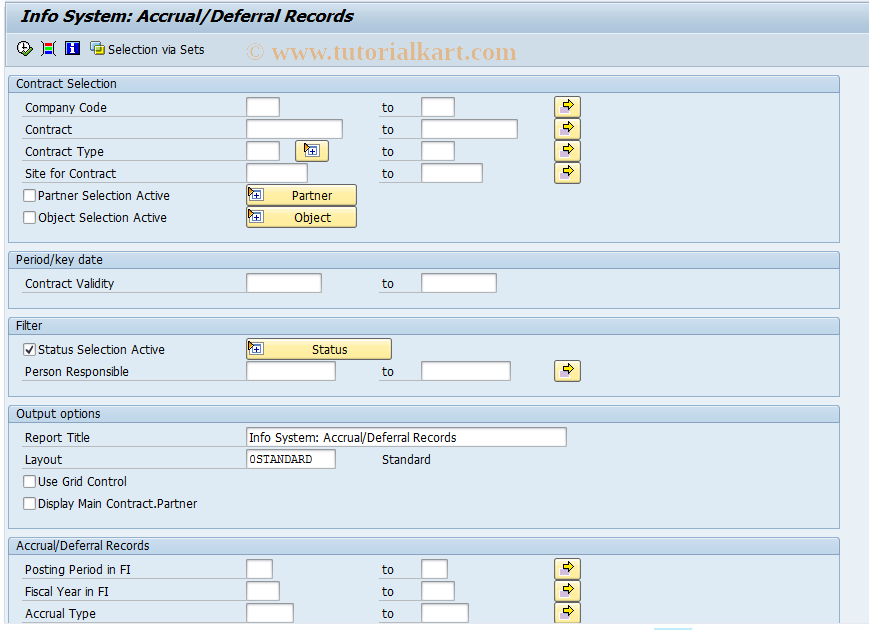Enable Object Selection Active checkbox
The image size is (869, 630).
tap(29, 218)
